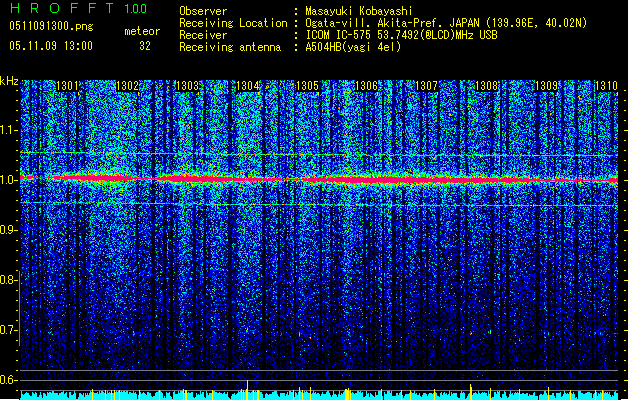Click the Receiver text ICOM IC-575

point(340,35)
